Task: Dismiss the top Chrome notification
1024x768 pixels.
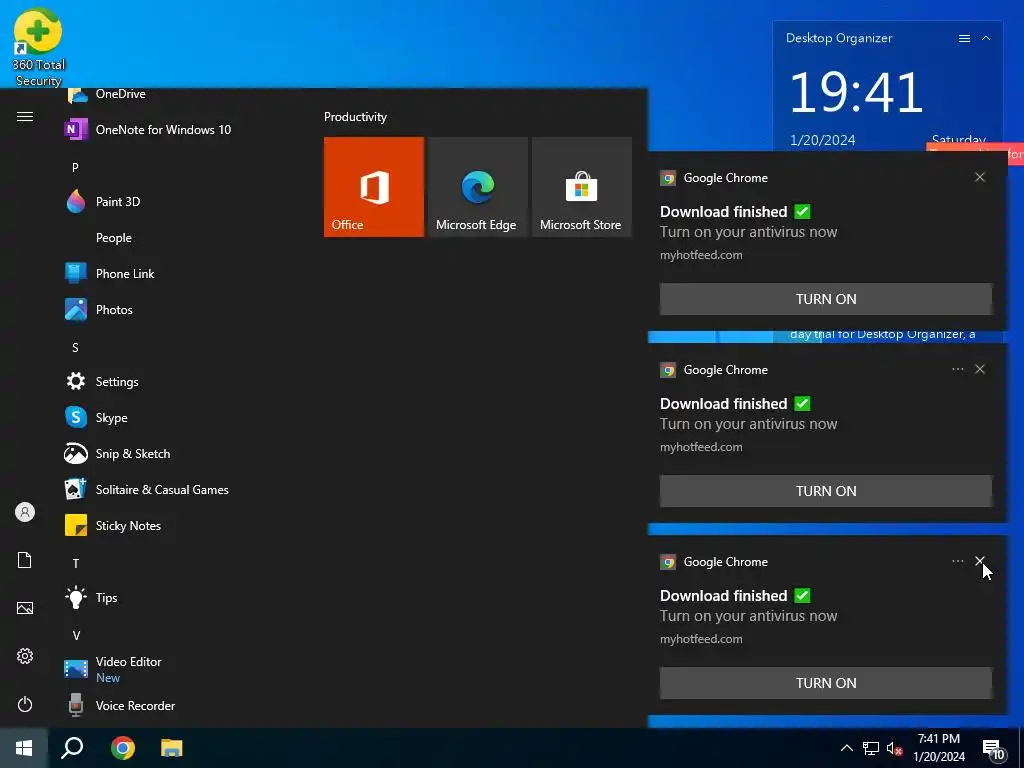Action: tap(980, 177)
